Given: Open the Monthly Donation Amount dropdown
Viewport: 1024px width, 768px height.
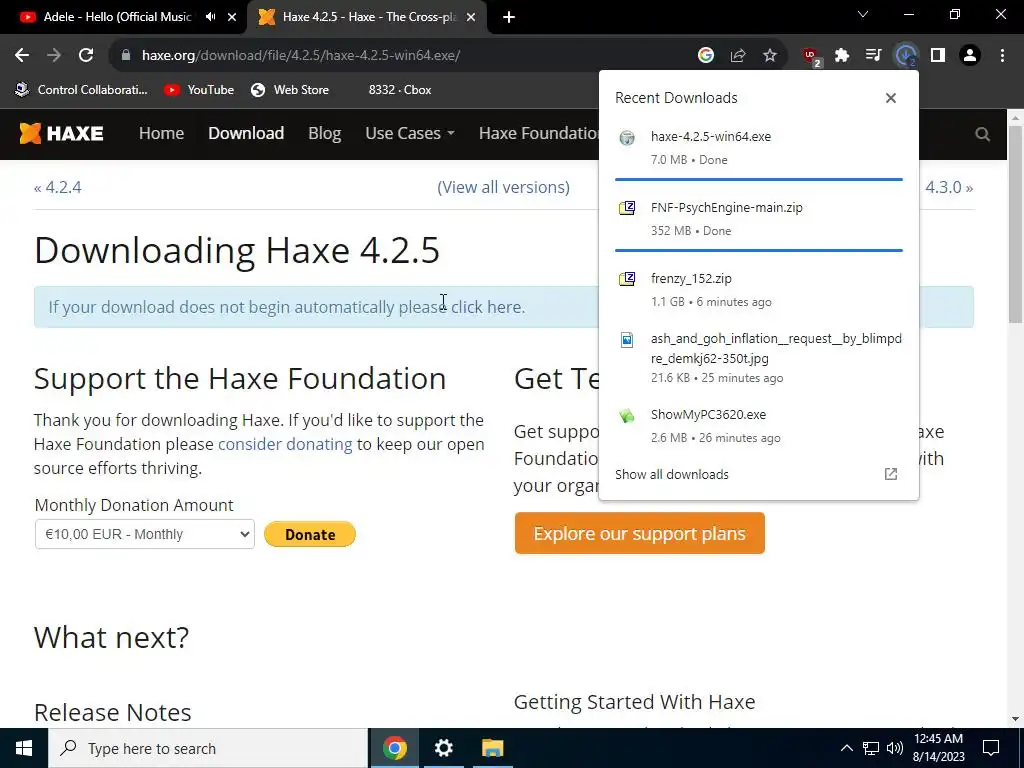Looking at the screenshot, I should [144, 534].
